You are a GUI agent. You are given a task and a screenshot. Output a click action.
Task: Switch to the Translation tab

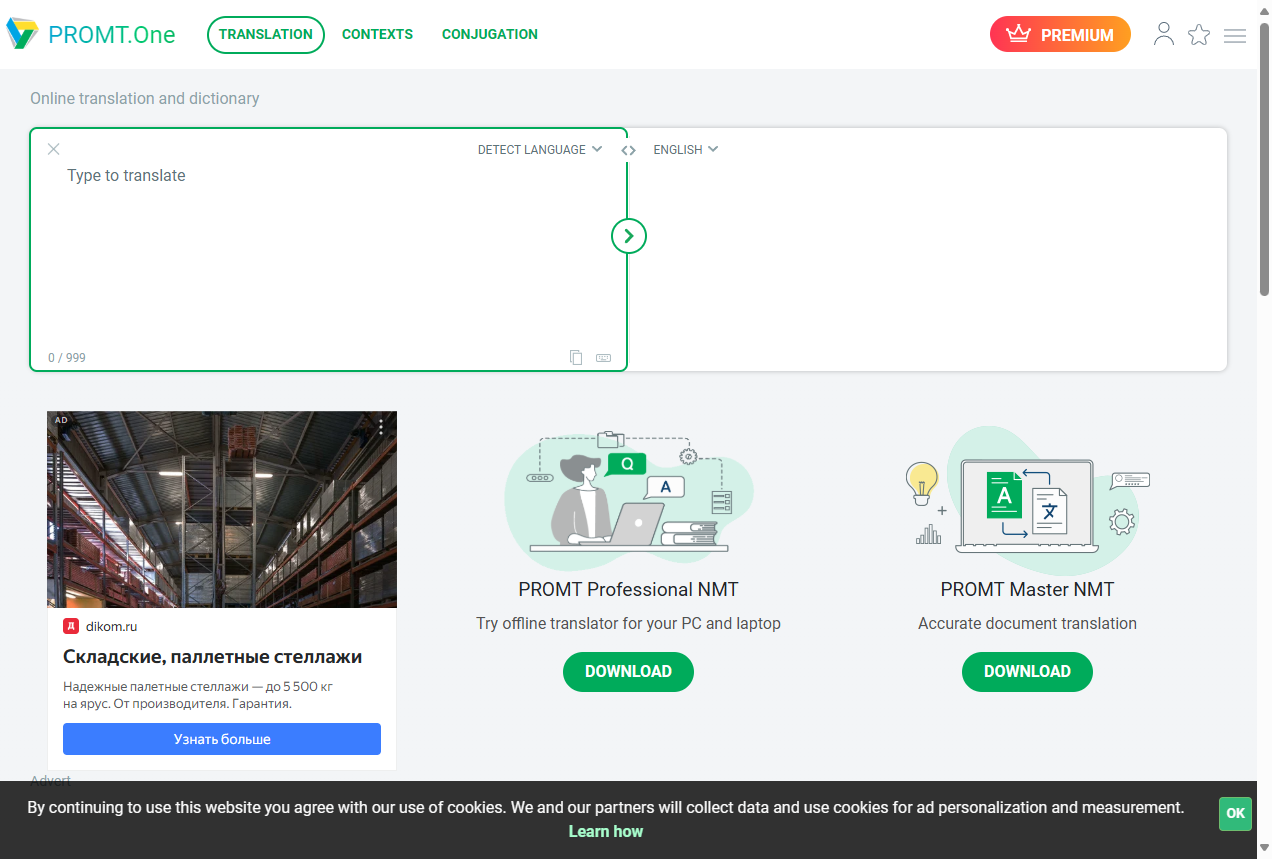coord(266,34)
